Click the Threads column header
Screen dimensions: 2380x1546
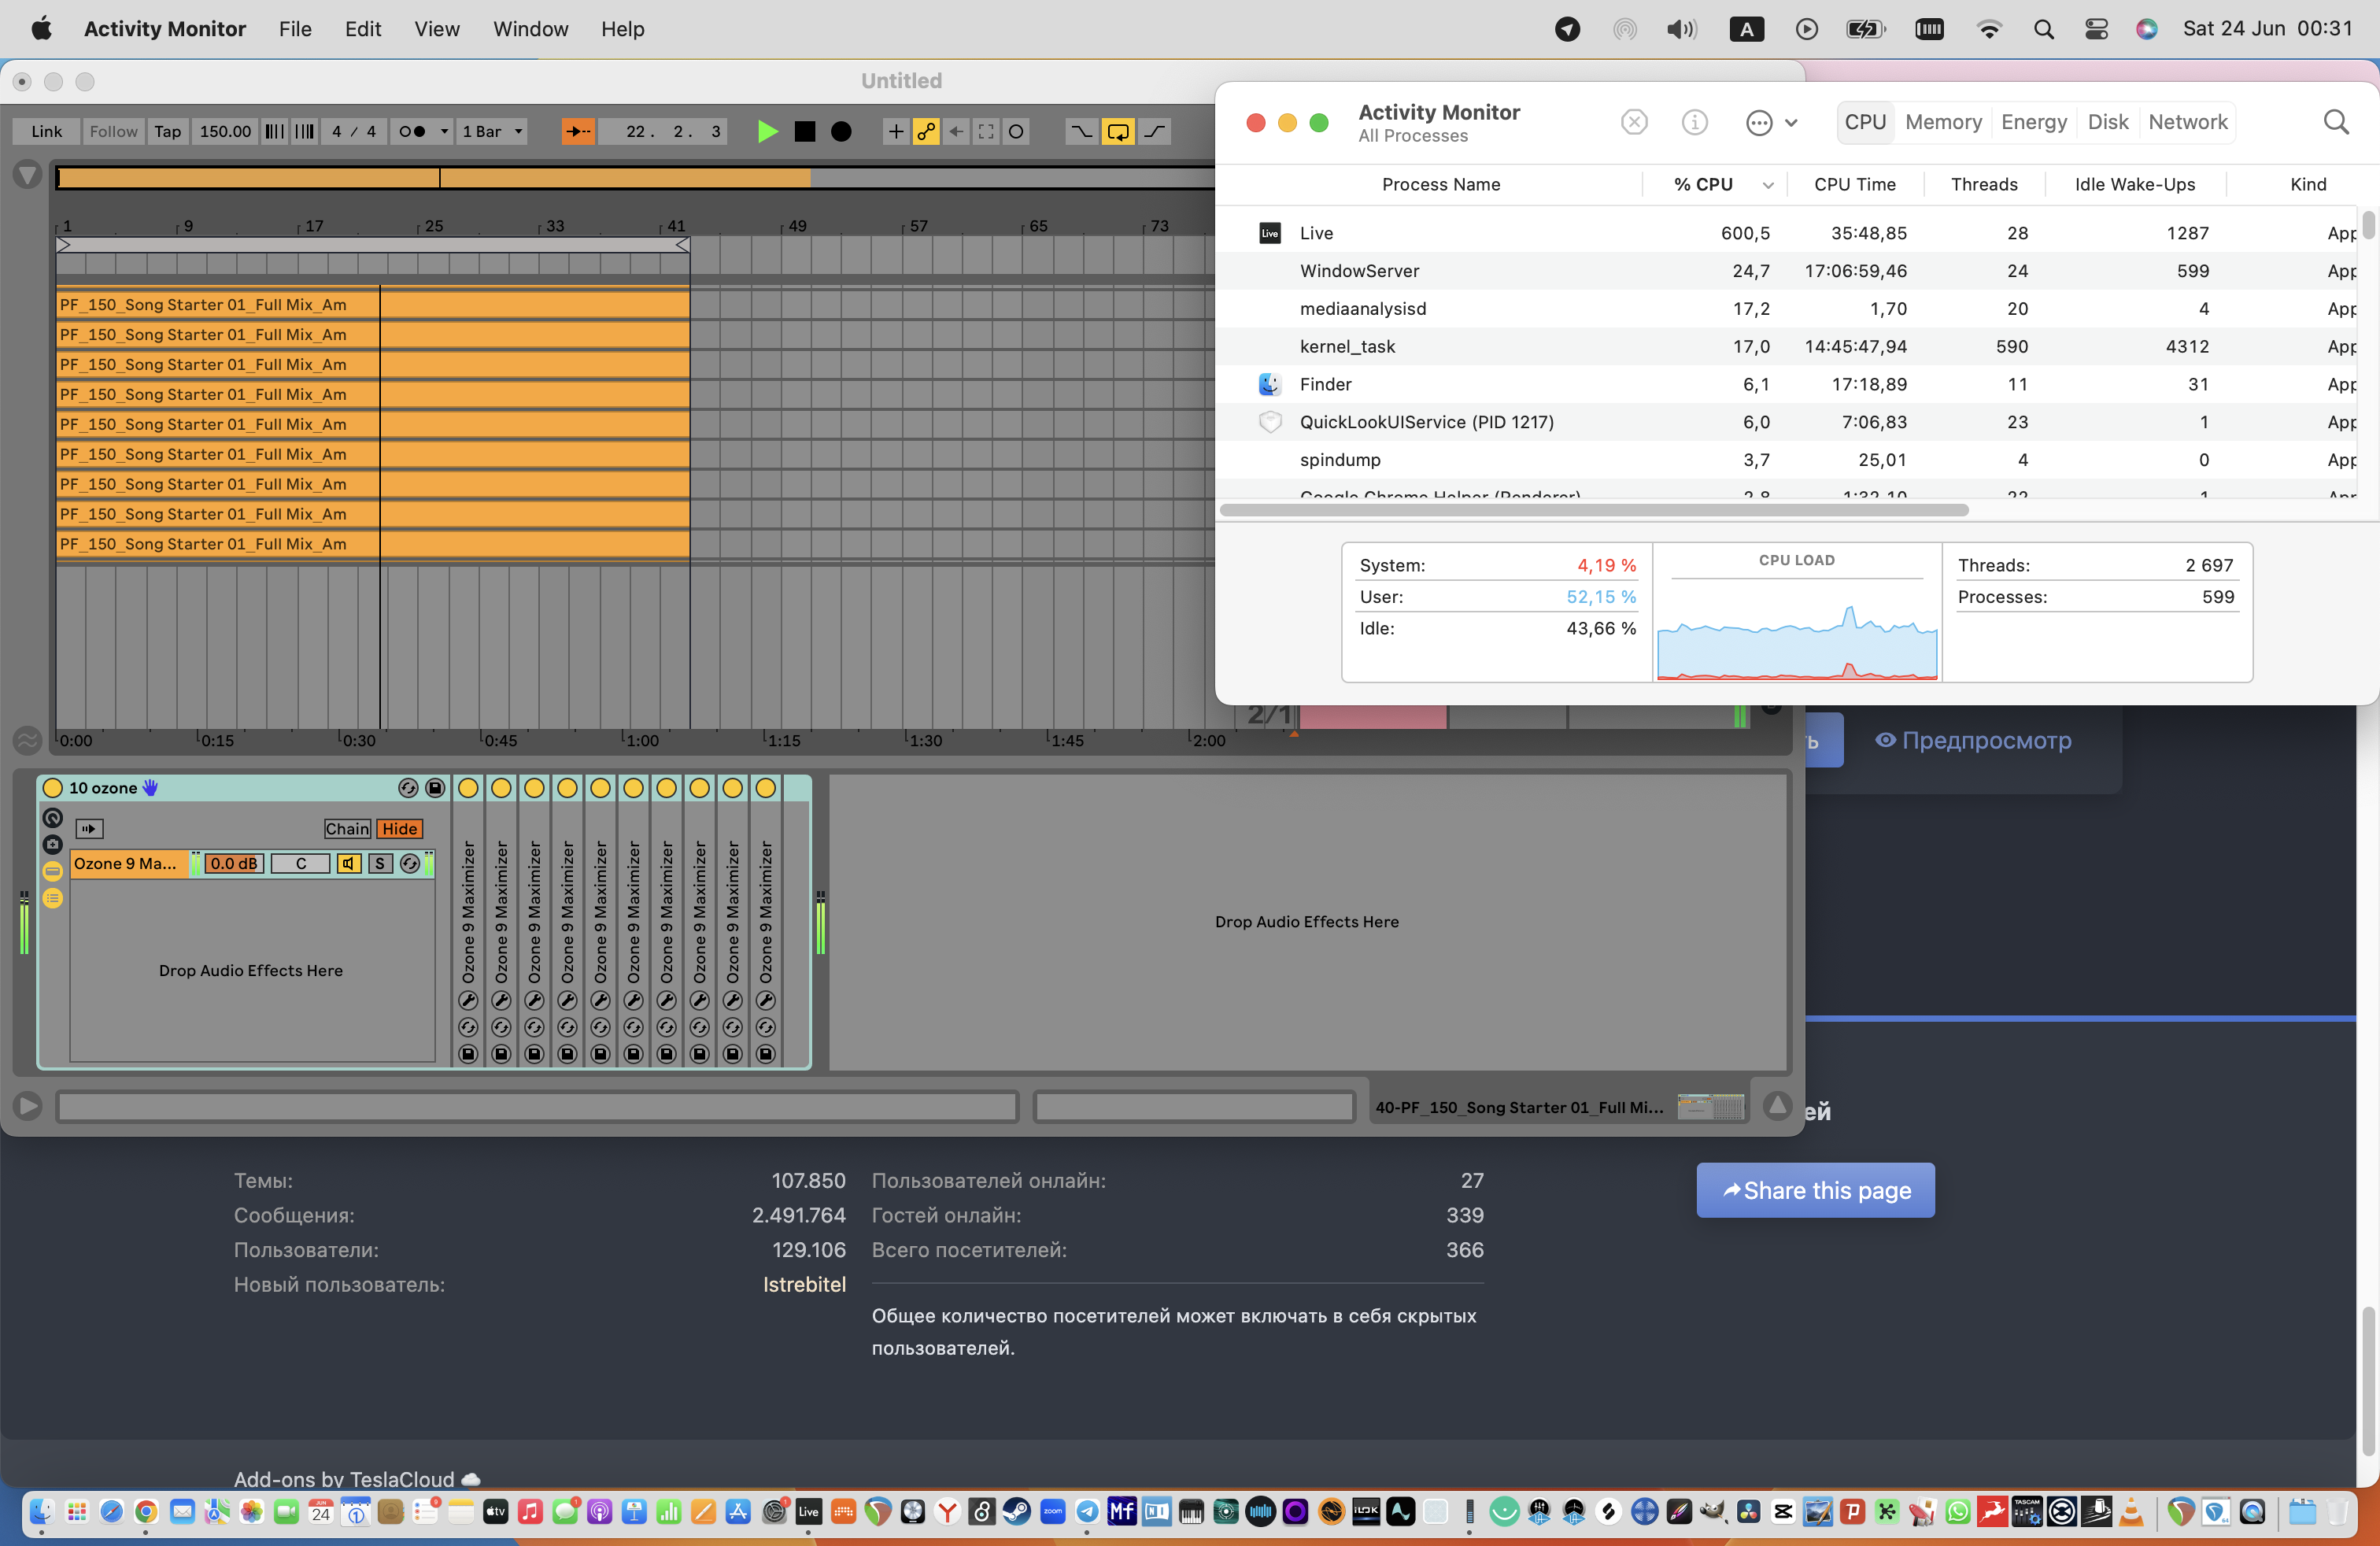tap(1984, 184)
